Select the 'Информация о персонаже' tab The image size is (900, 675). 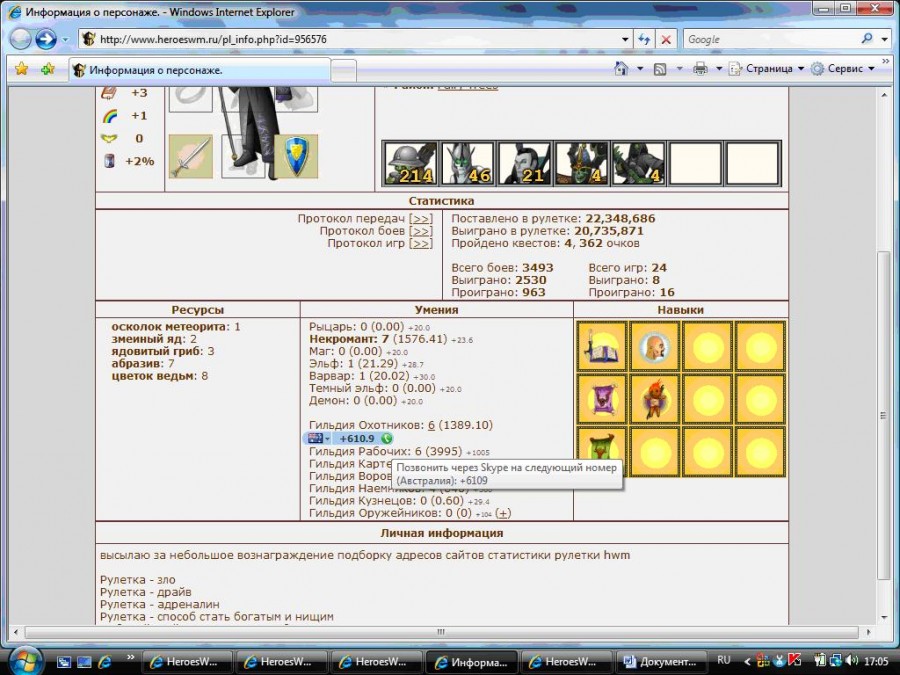[200, 70]
